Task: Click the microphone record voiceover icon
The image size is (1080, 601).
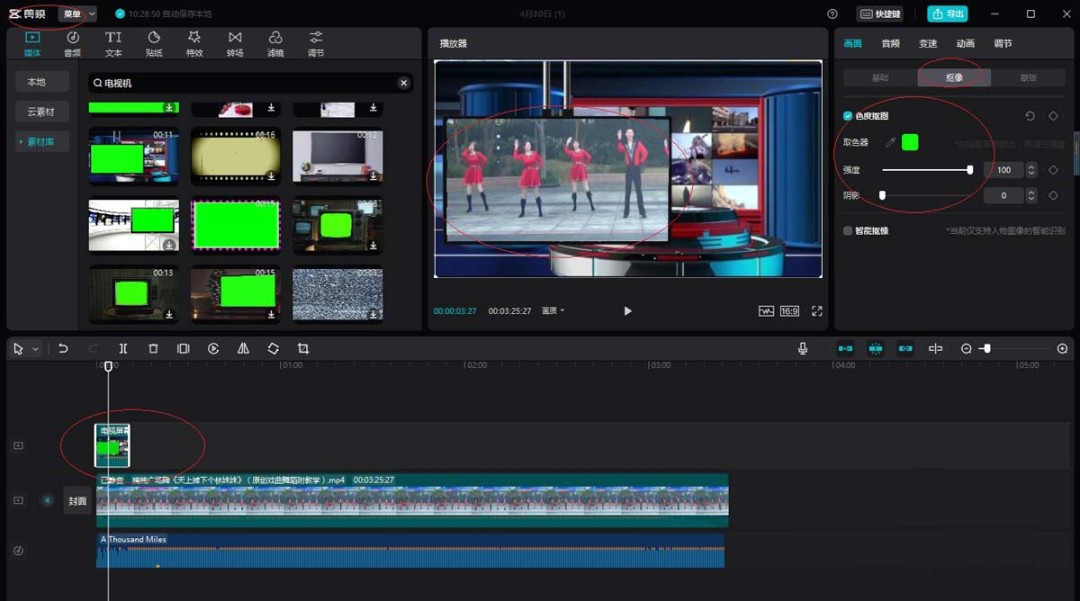Action: (x=802, y=349)
